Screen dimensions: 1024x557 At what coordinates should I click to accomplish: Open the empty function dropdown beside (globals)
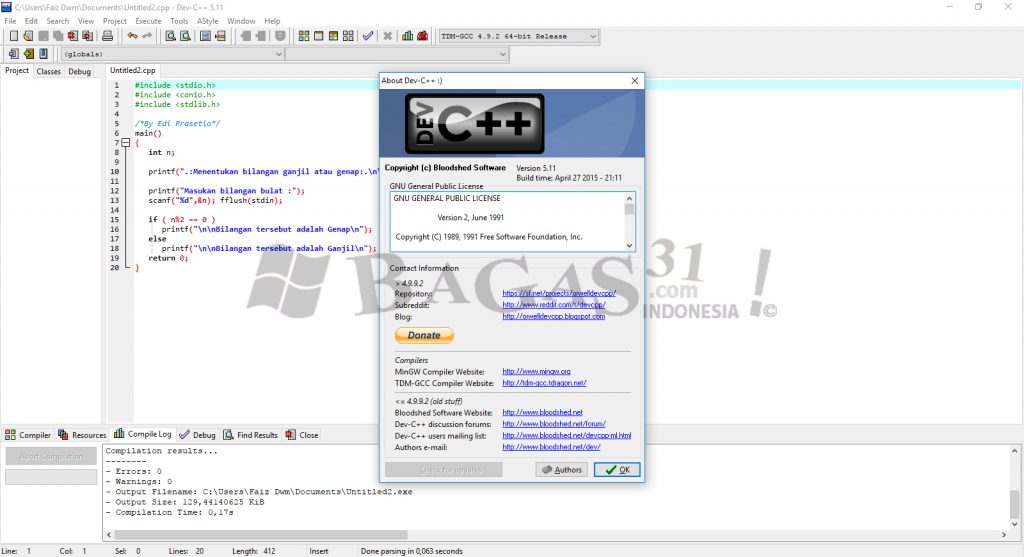[396, 54]
